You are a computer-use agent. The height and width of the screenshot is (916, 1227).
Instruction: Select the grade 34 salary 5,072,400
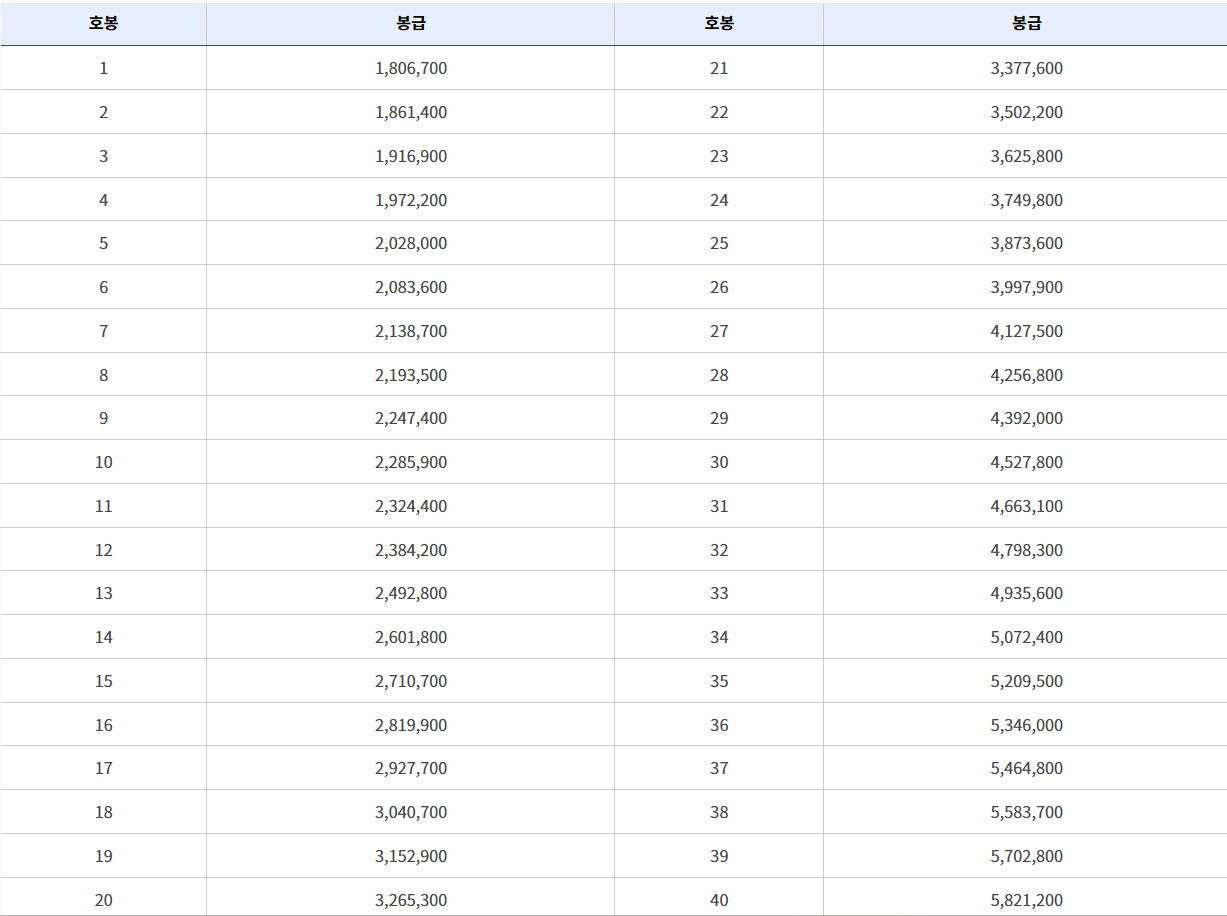click(1027, 637)
